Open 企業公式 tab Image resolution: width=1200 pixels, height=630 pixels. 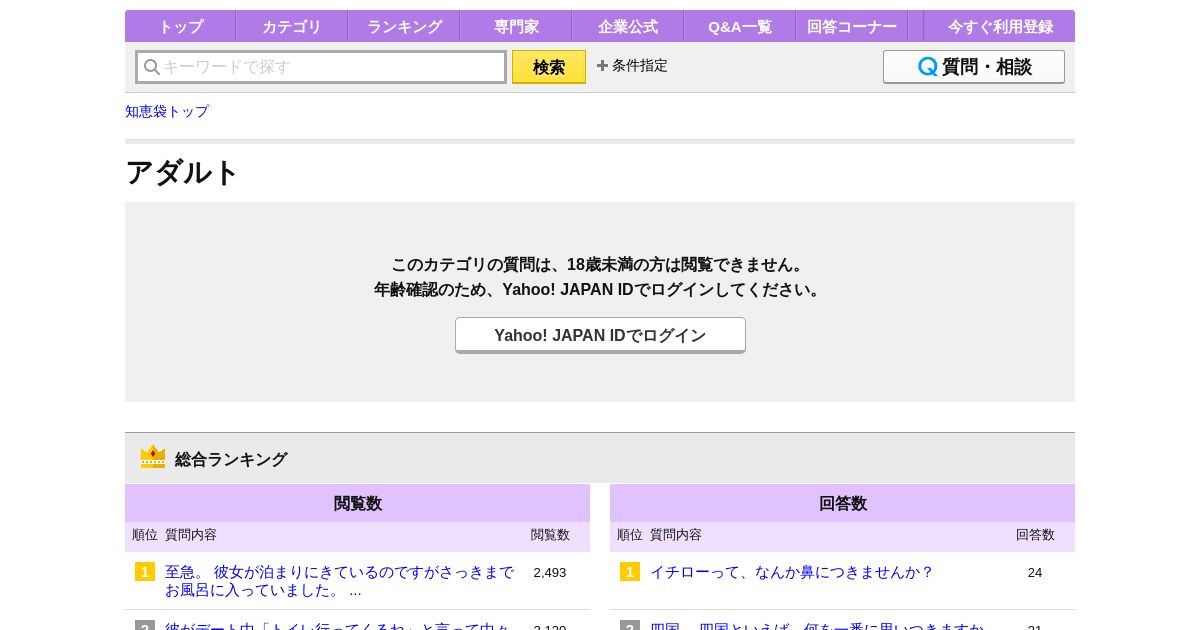tap(628, 26)
